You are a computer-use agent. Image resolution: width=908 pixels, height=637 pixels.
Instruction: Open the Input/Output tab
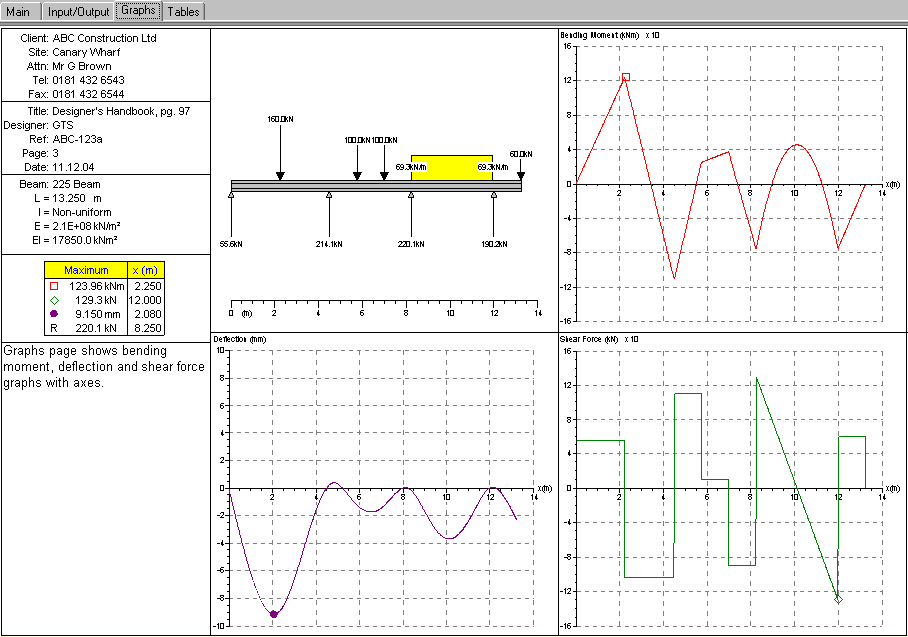(80, 11)
